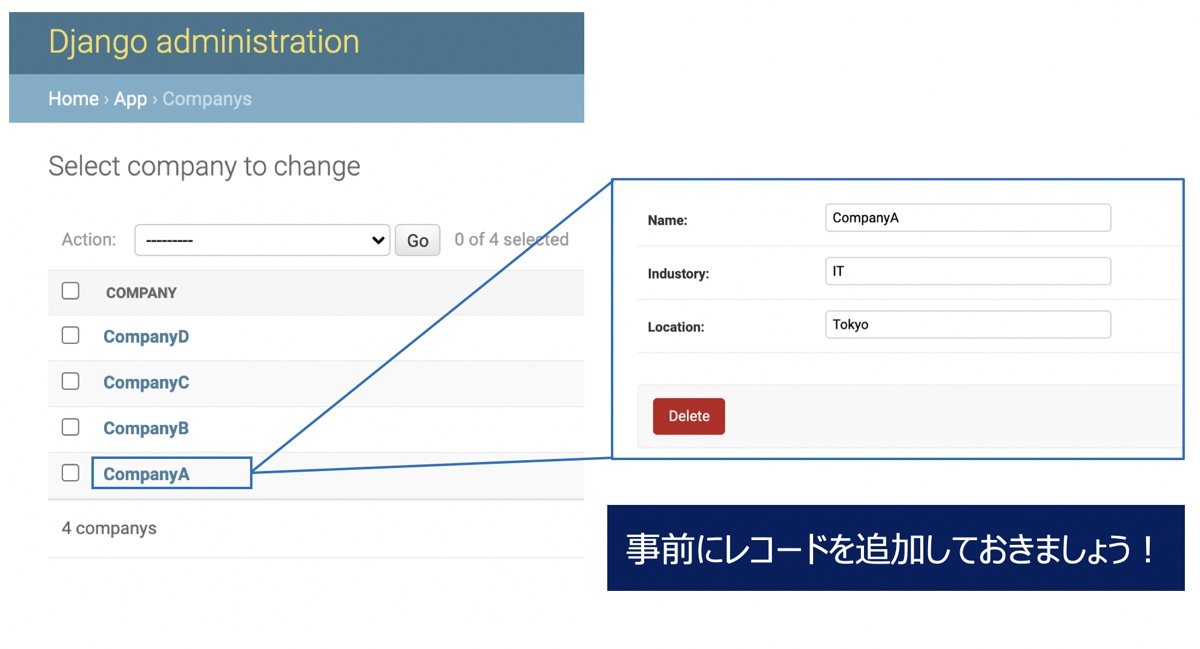This screenshot has width=1200, height=649.
Task: Open the CompanyA change page
Action: click(146, 473)
